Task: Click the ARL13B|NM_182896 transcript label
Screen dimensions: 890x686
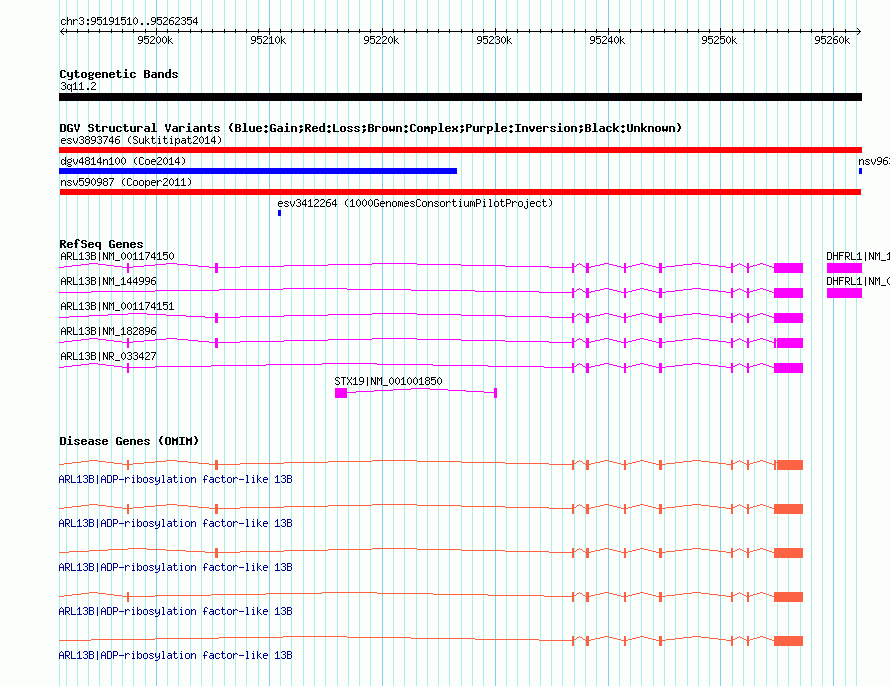Action: pos(108,331)
